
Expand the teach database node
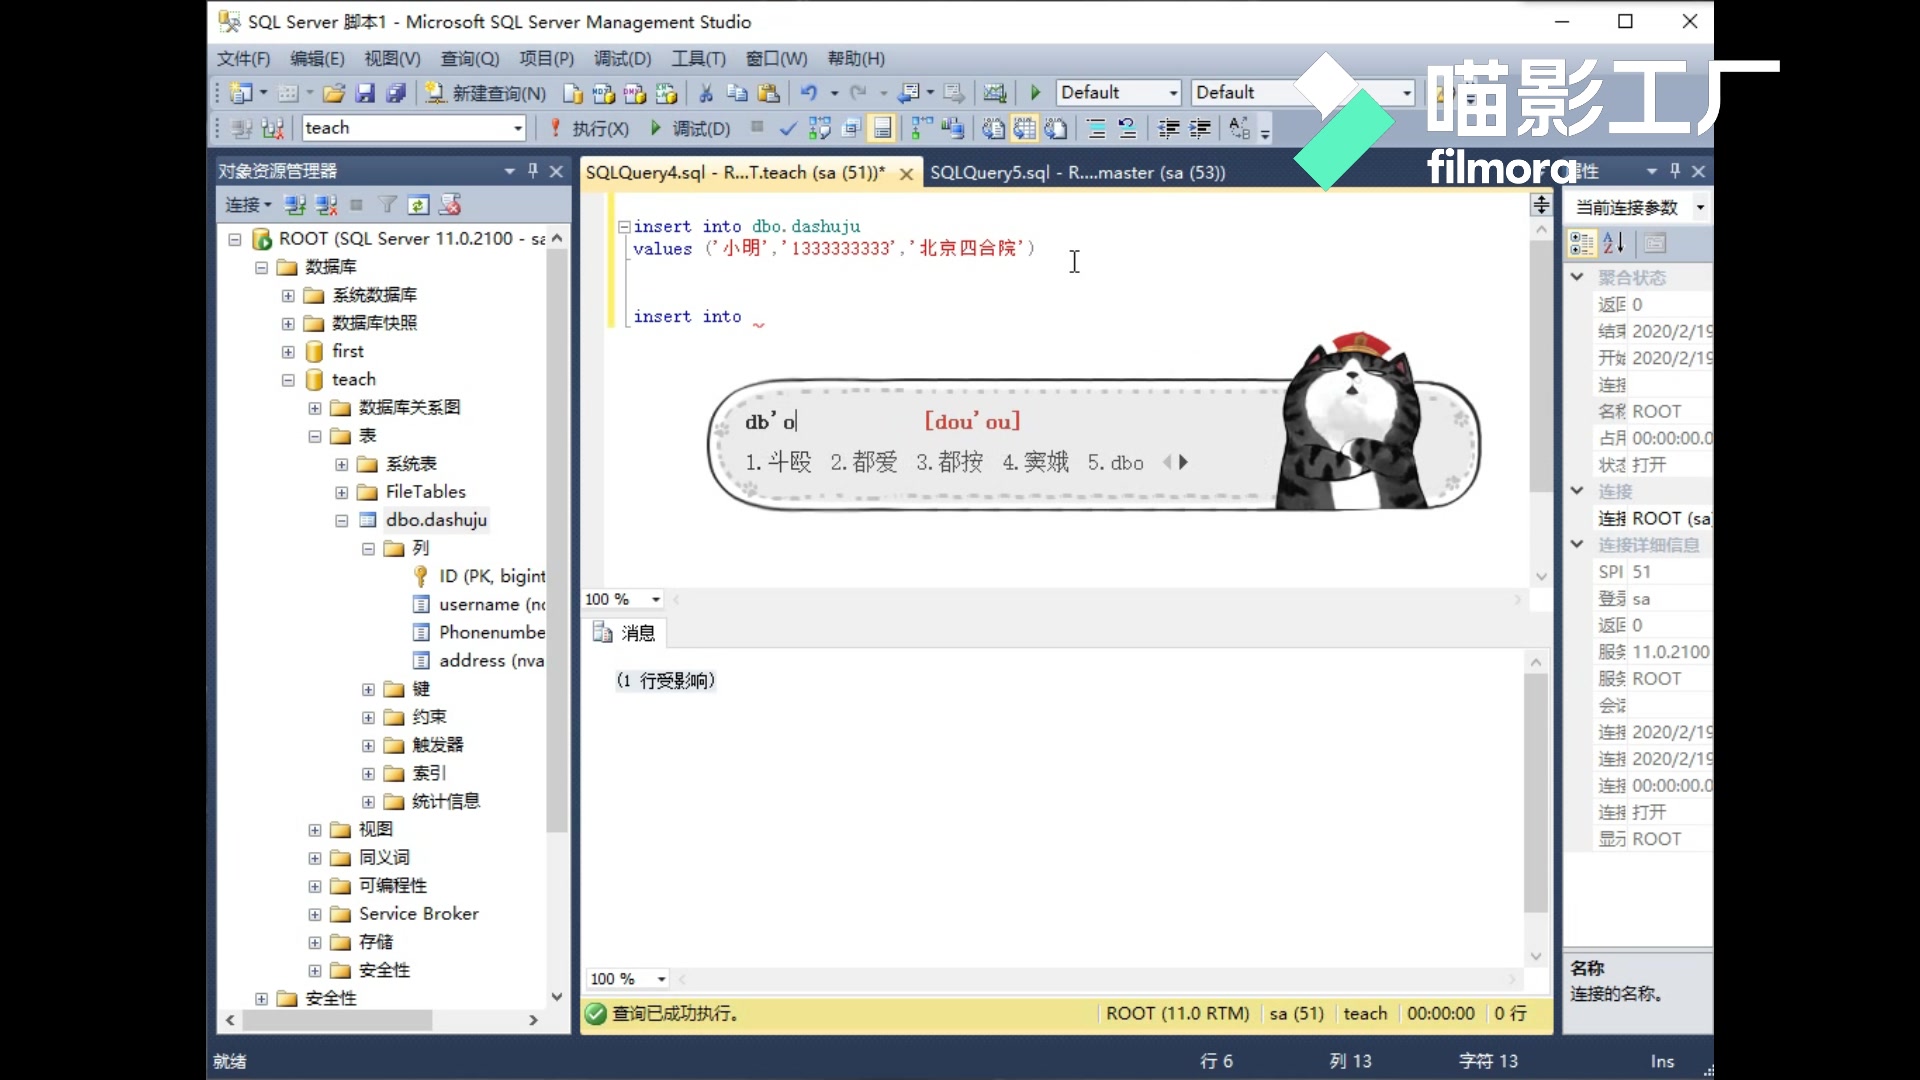[x=289, y=378]
